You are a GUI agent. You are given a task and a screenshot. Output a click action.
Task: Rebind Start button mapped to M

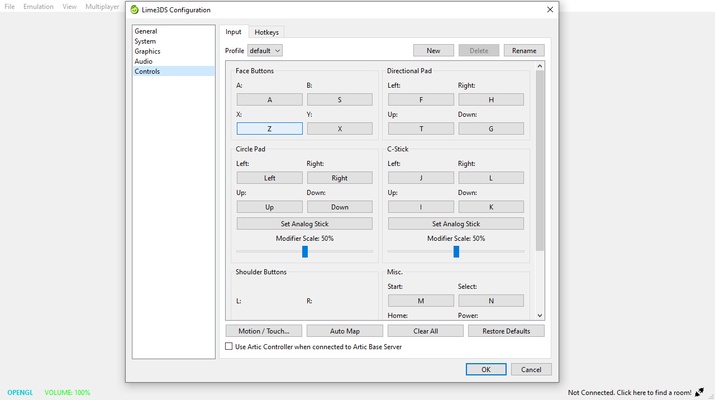click(x=421, y=301)
